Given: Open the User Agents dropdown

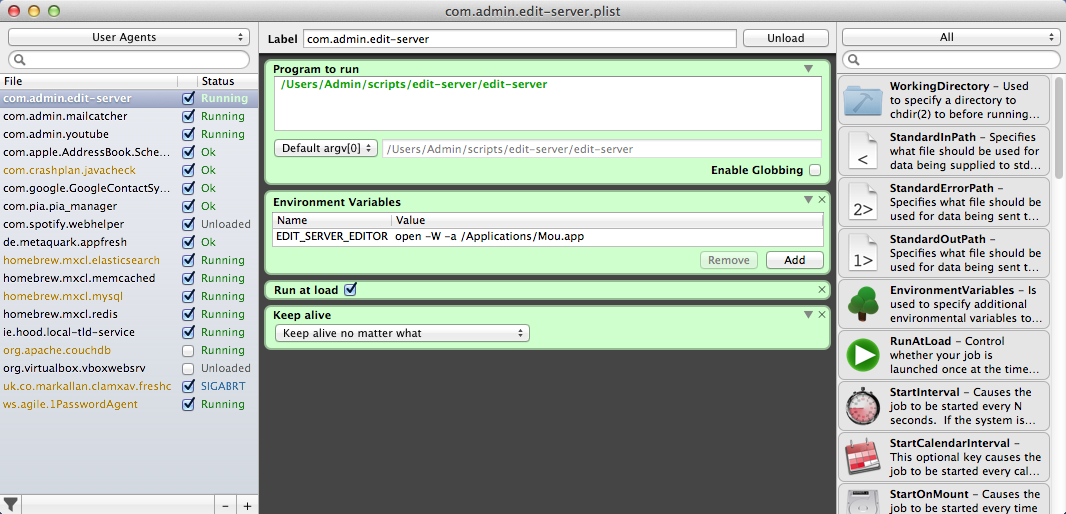Looking at the screenshot, I should tap(129, 37).
